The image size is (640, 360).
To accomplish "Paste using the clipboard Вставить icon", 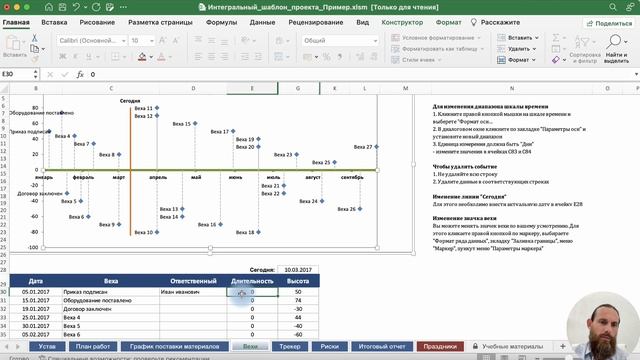I will [x=14, y=46].
